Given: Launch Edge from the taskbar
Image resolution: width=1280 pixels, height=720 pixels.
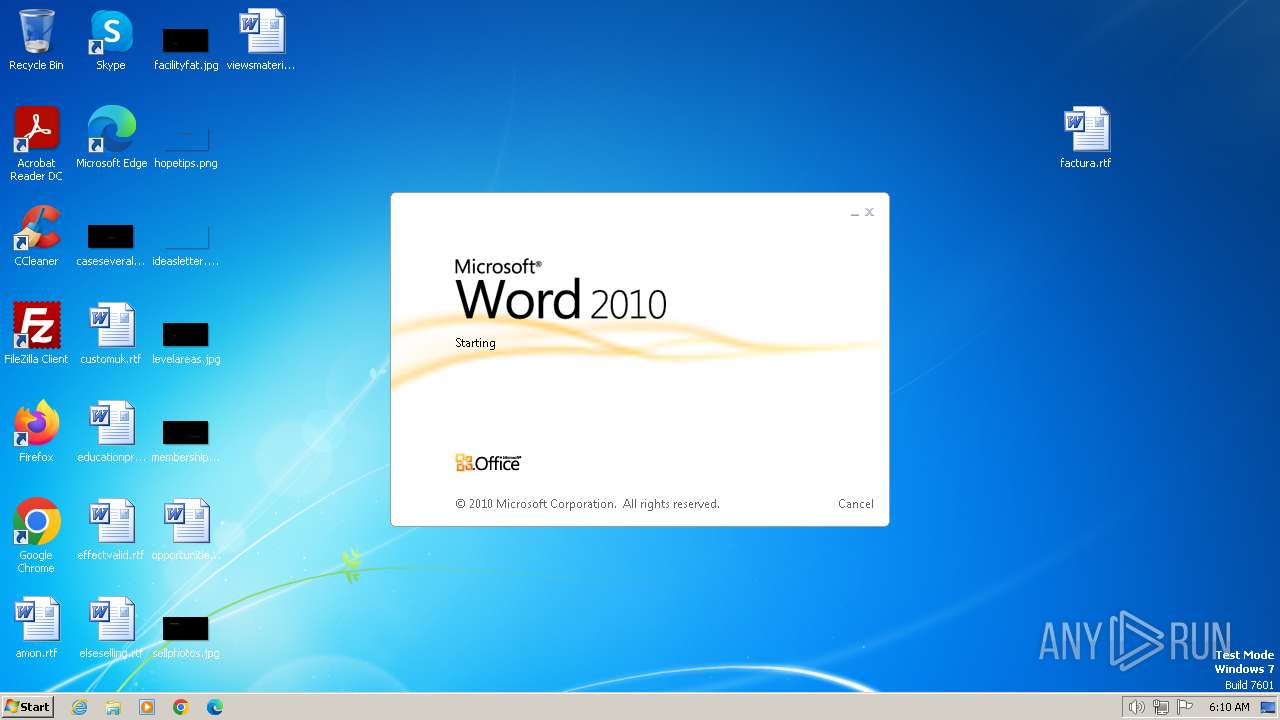Looking at the screenshot, I should point(215,707).
